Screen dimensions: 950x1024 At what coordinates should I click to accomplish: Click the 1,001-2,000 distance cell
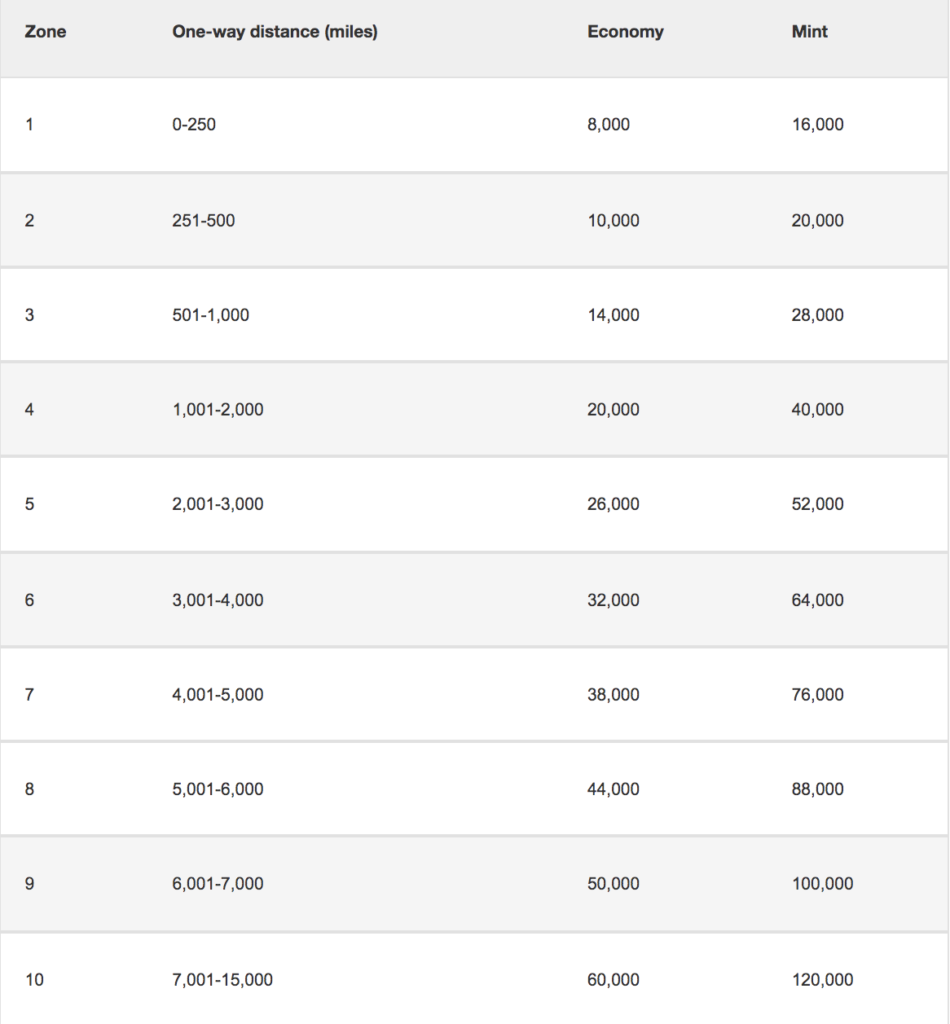pyautogui.click(x=217, y=409)
